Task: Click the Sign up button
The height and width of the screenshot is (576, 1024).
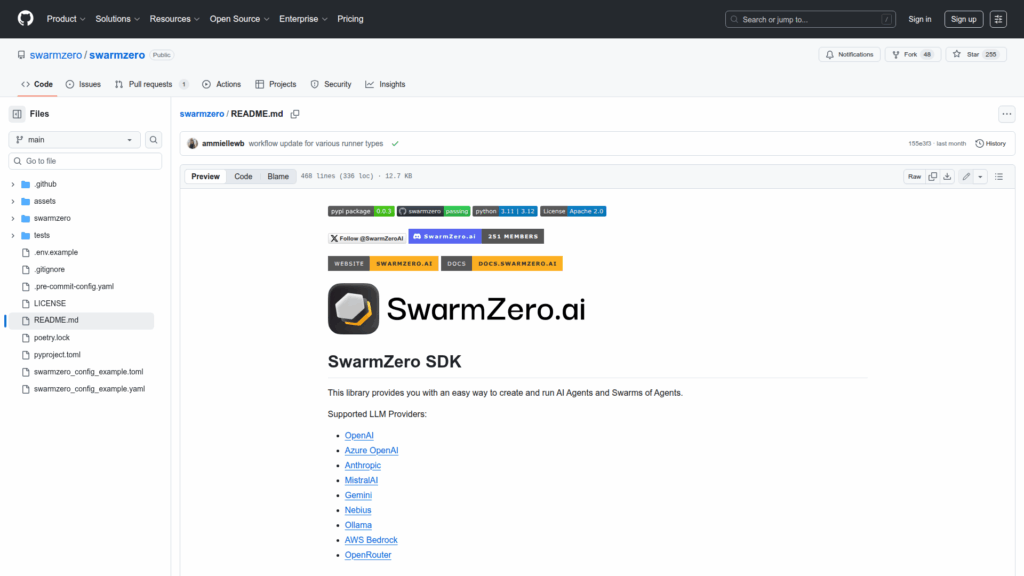Action: pyautogui.click(x=963, y=19)
